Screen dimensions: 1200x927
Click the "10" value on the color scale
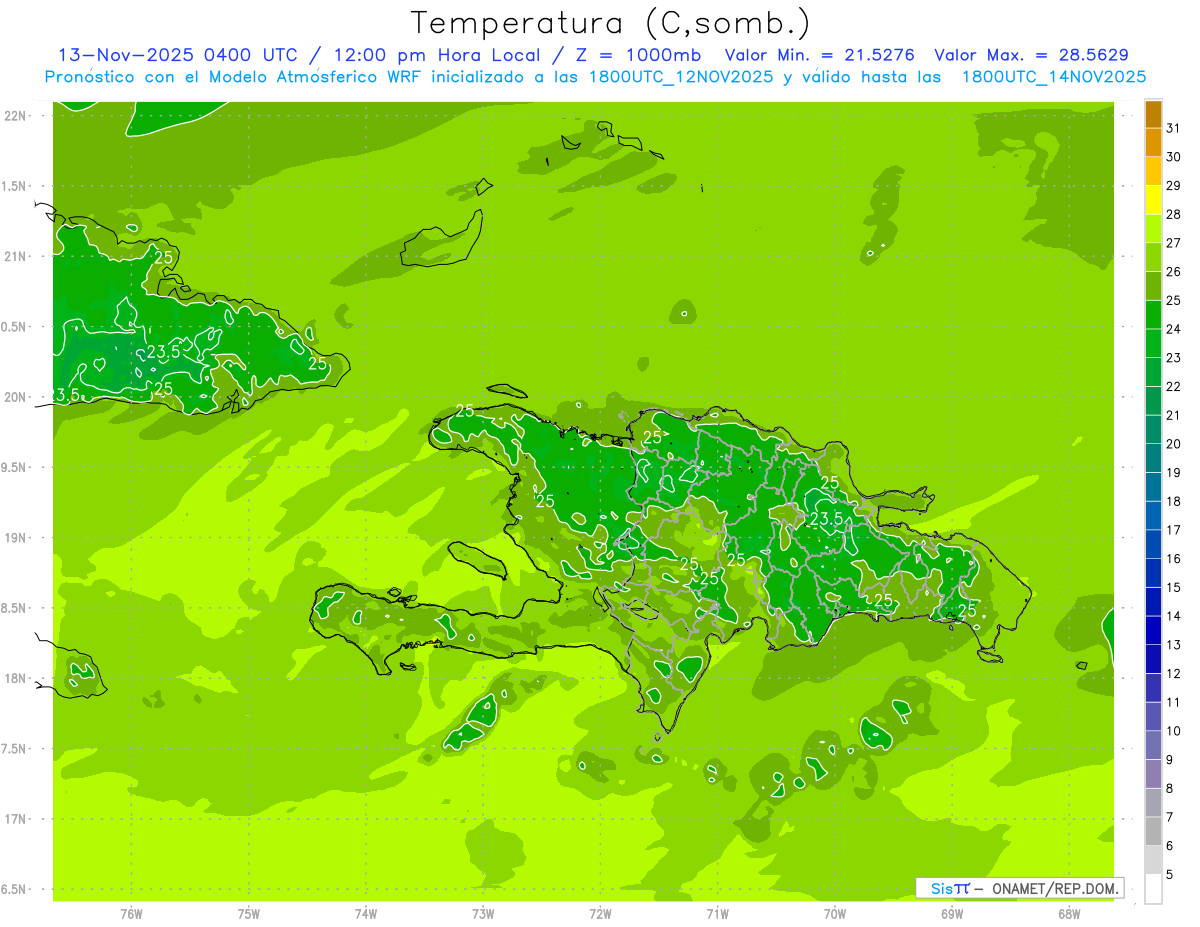[1174, 731]
